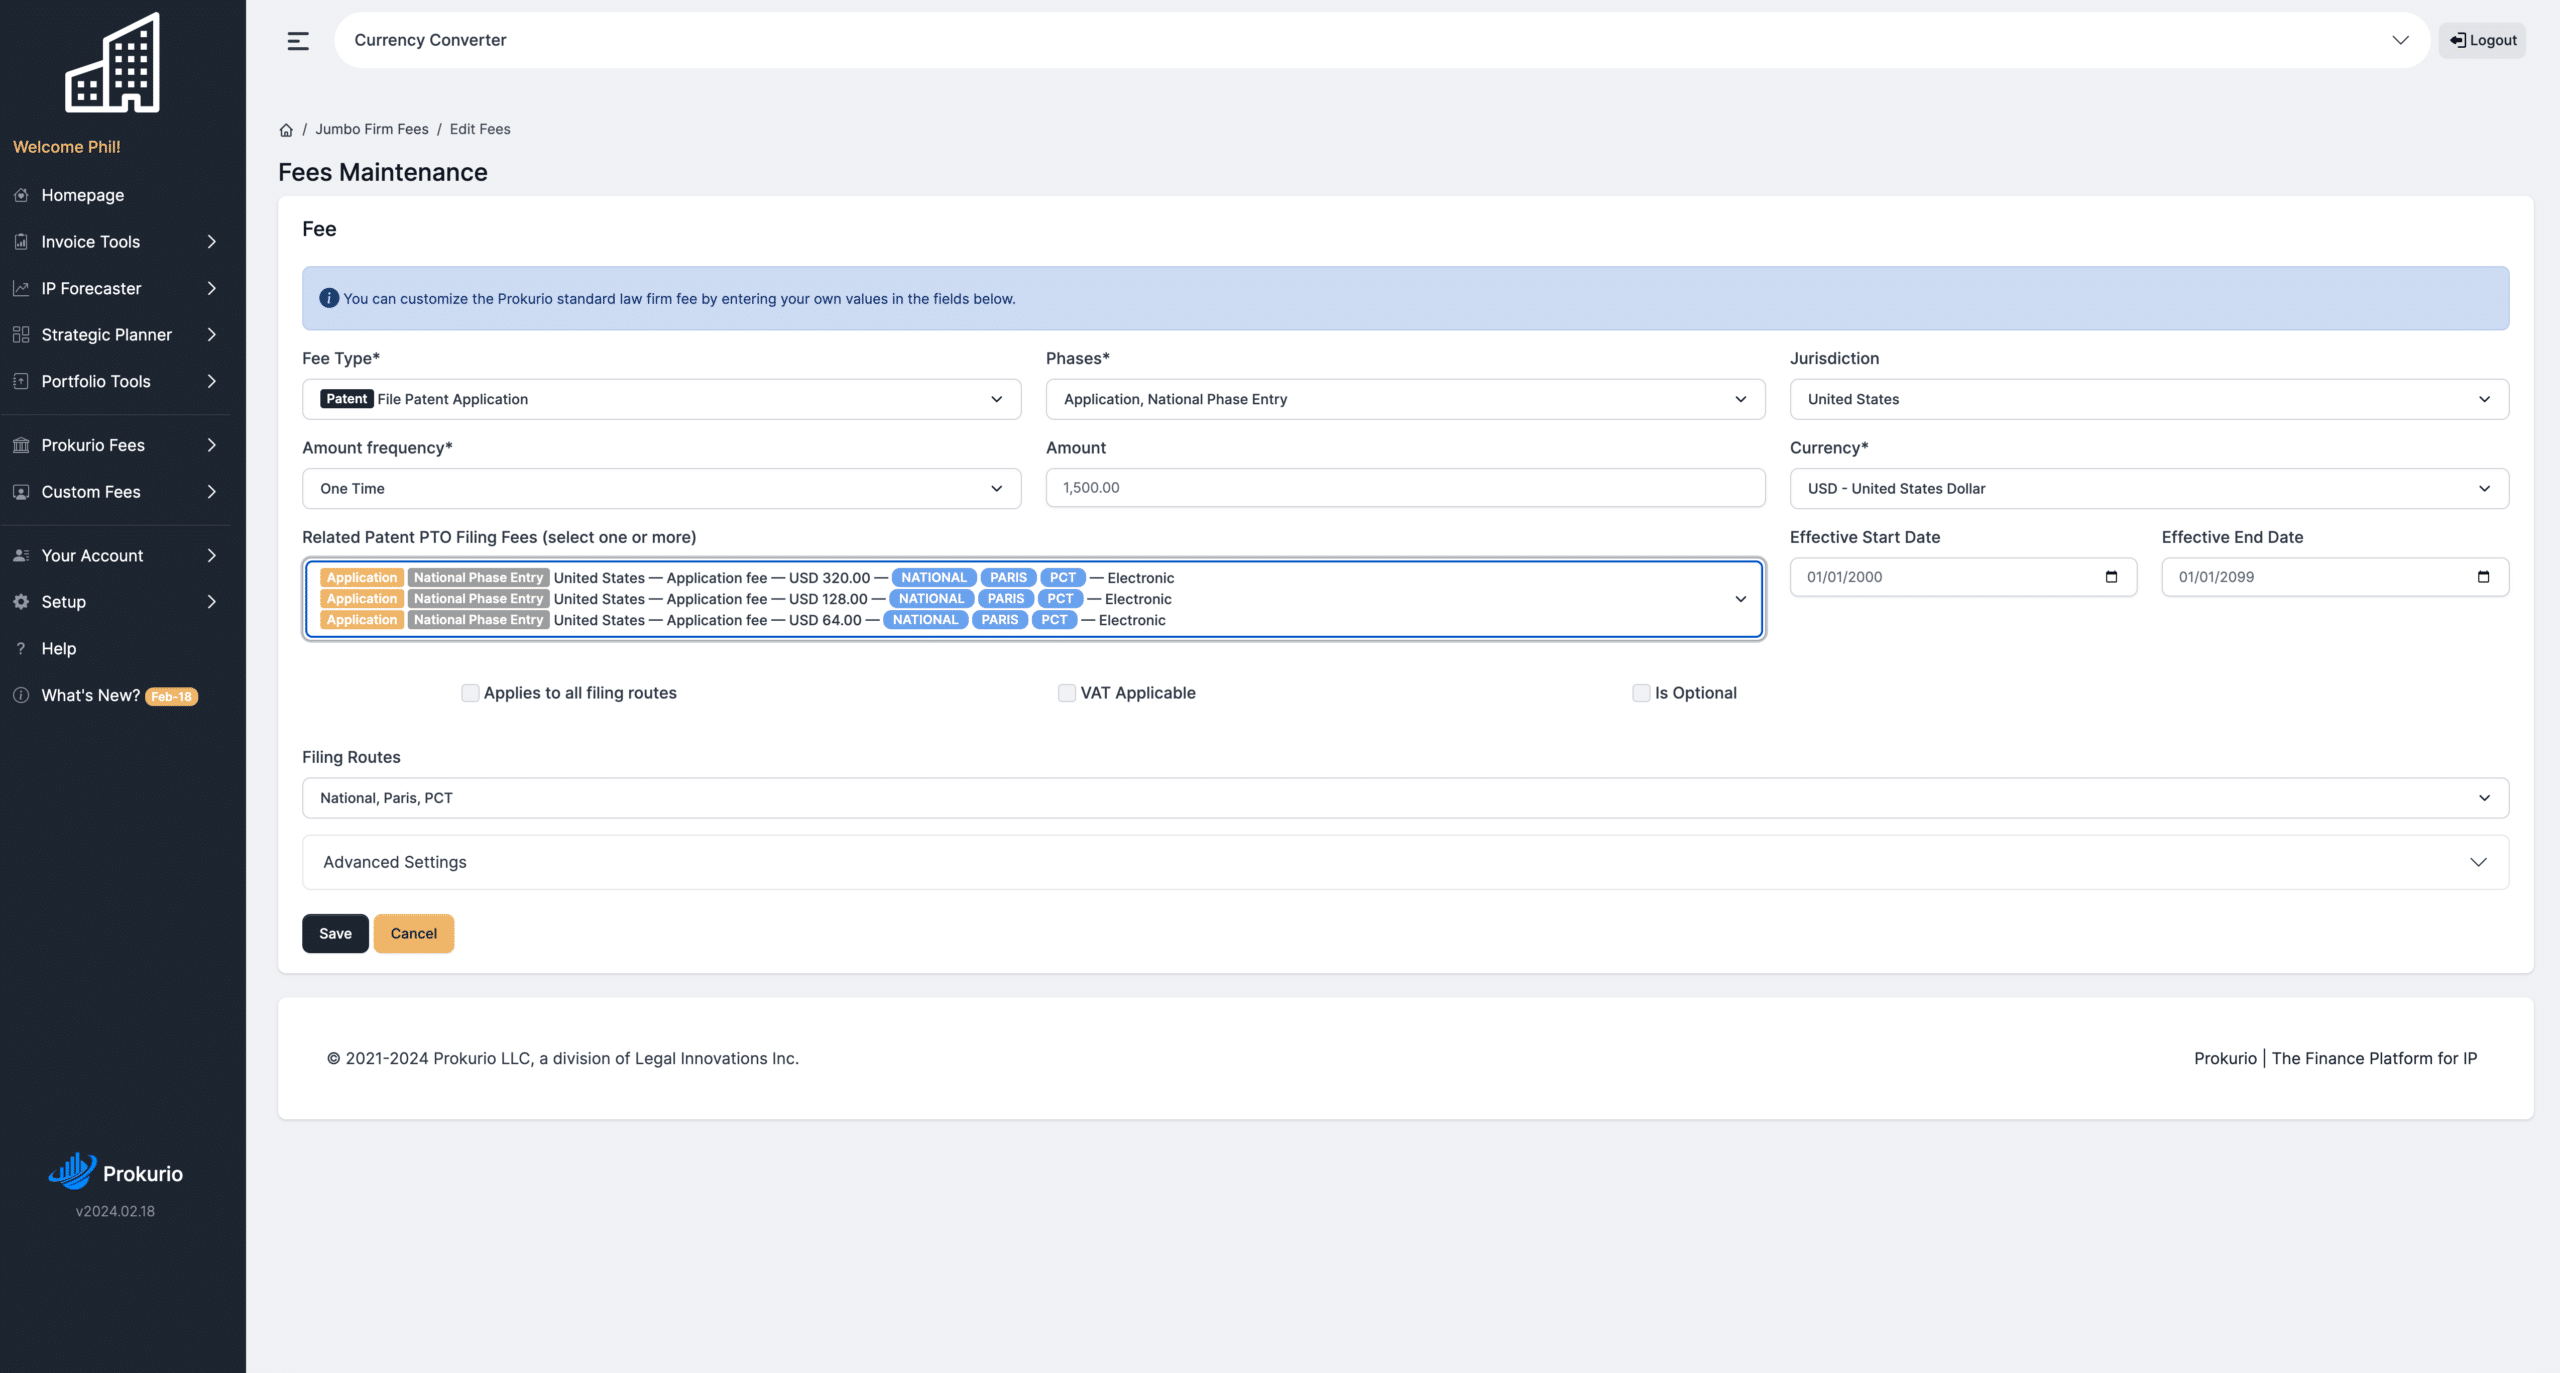Click the What's New info icon
The width and height of the screenshot is (2560, 1373).
pos(21,695)
